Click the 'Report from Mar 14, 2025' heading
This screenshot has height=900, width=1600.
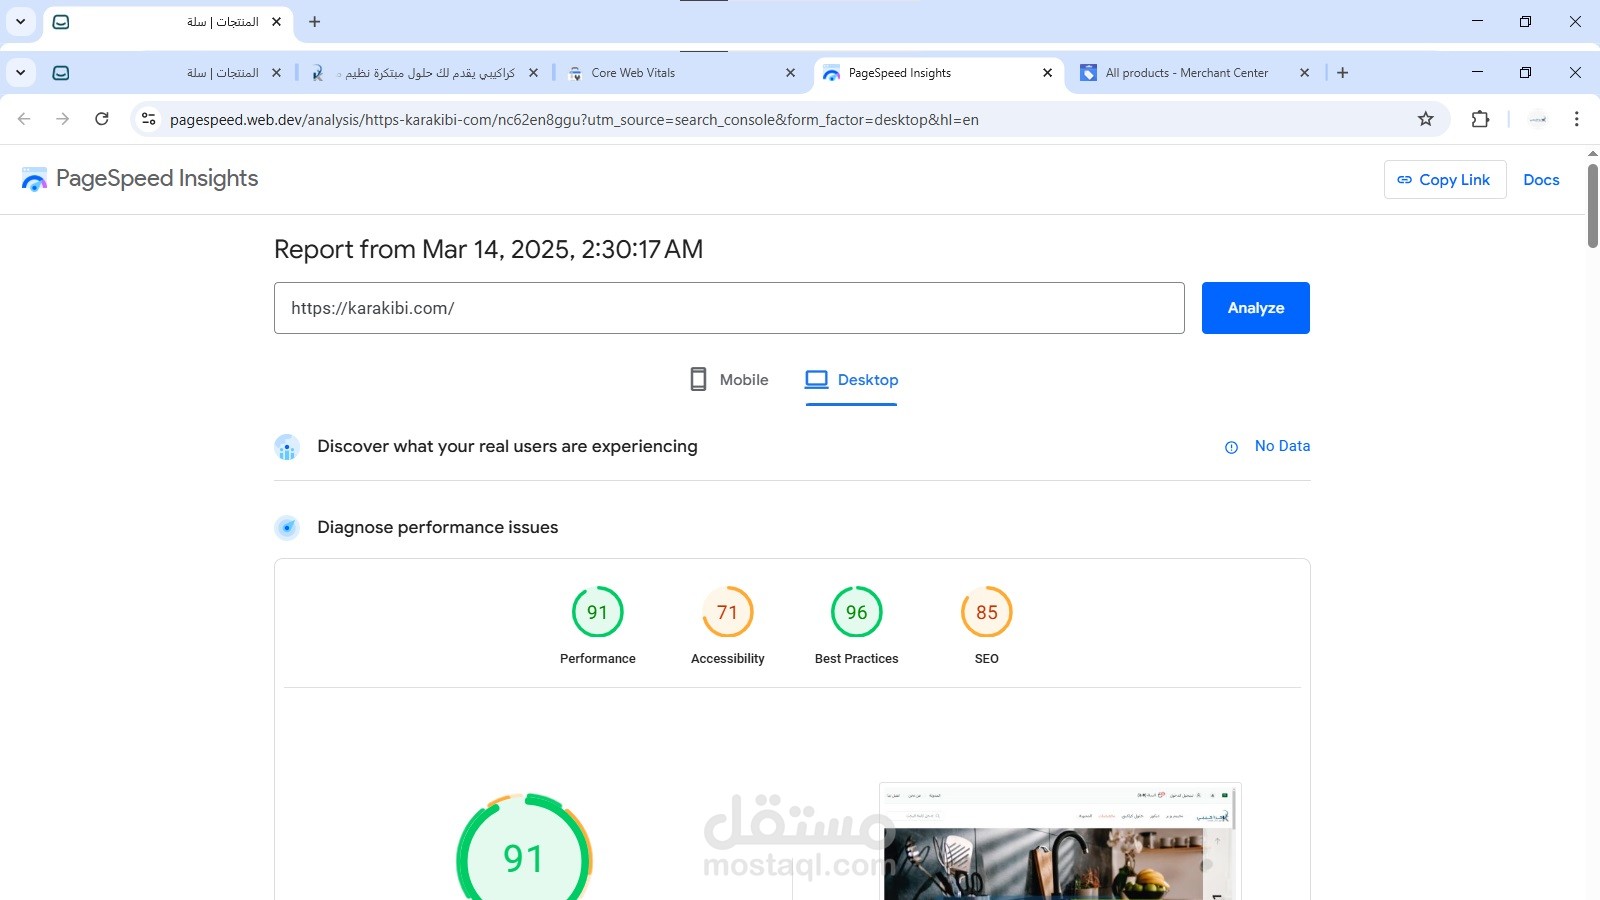click(488, 249)
